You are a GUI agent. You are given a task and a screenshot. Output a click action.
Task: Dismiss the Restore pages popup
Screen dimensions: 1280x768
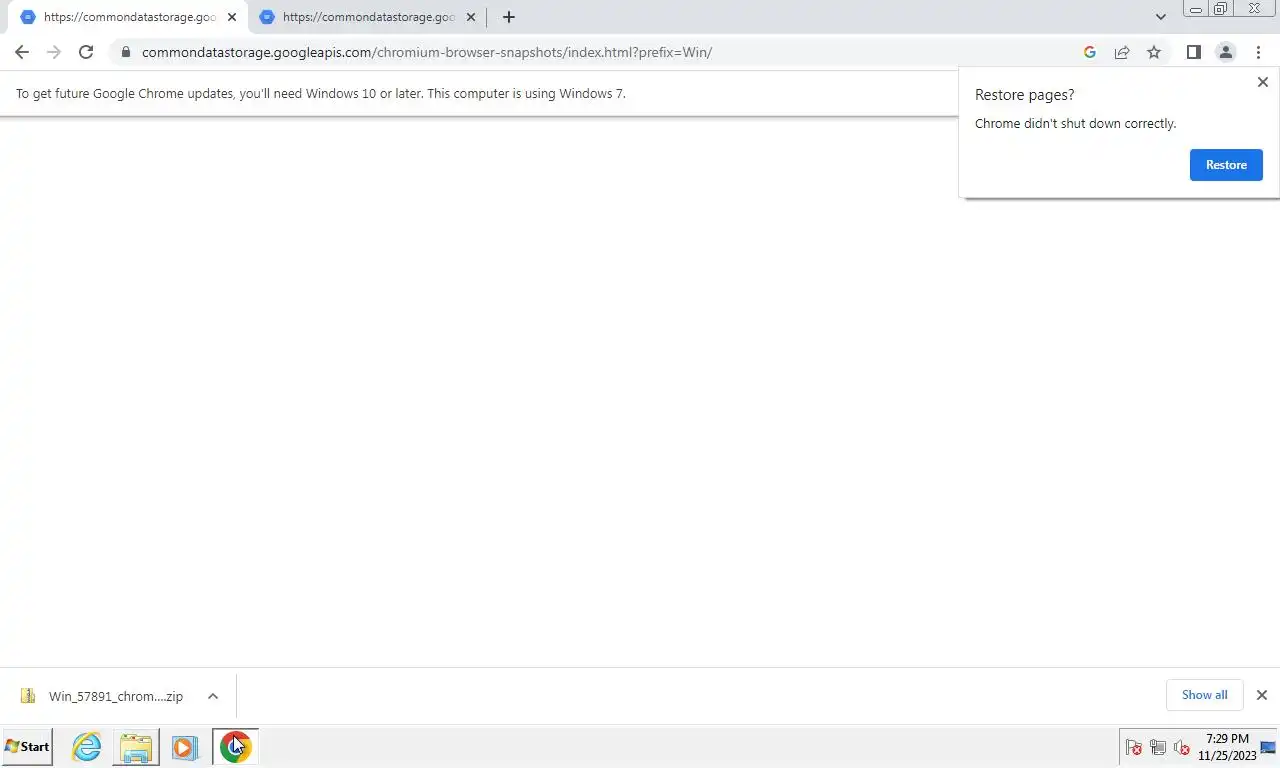click(x=1262, y=82)
